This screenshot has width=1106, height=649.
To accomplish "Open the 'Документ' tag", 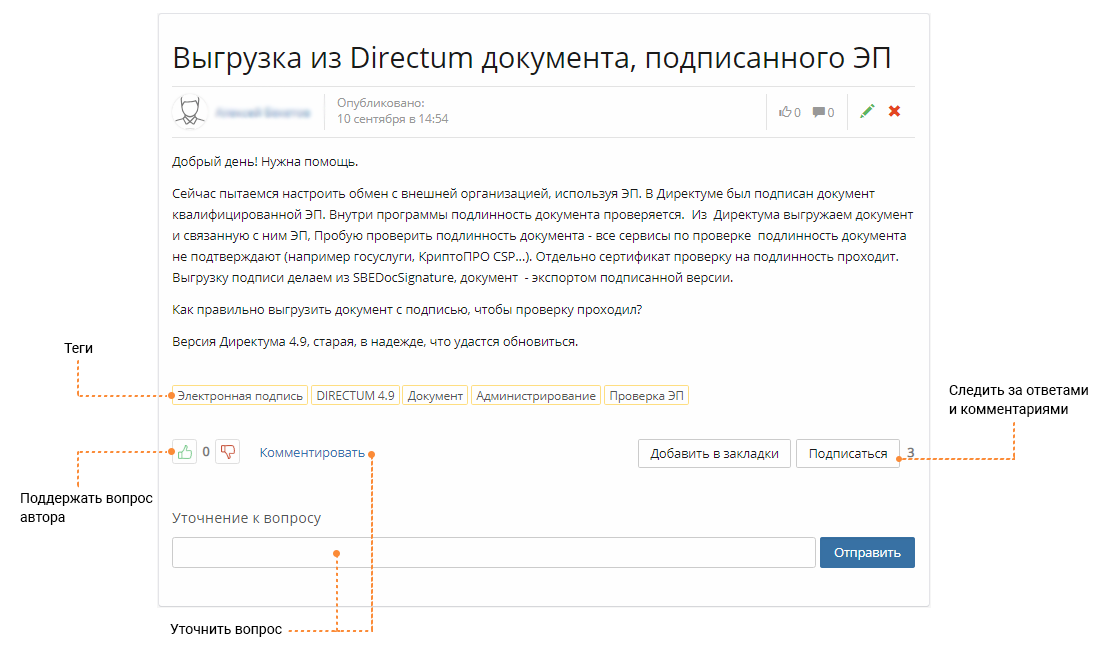I will click(x=435, y=396).
